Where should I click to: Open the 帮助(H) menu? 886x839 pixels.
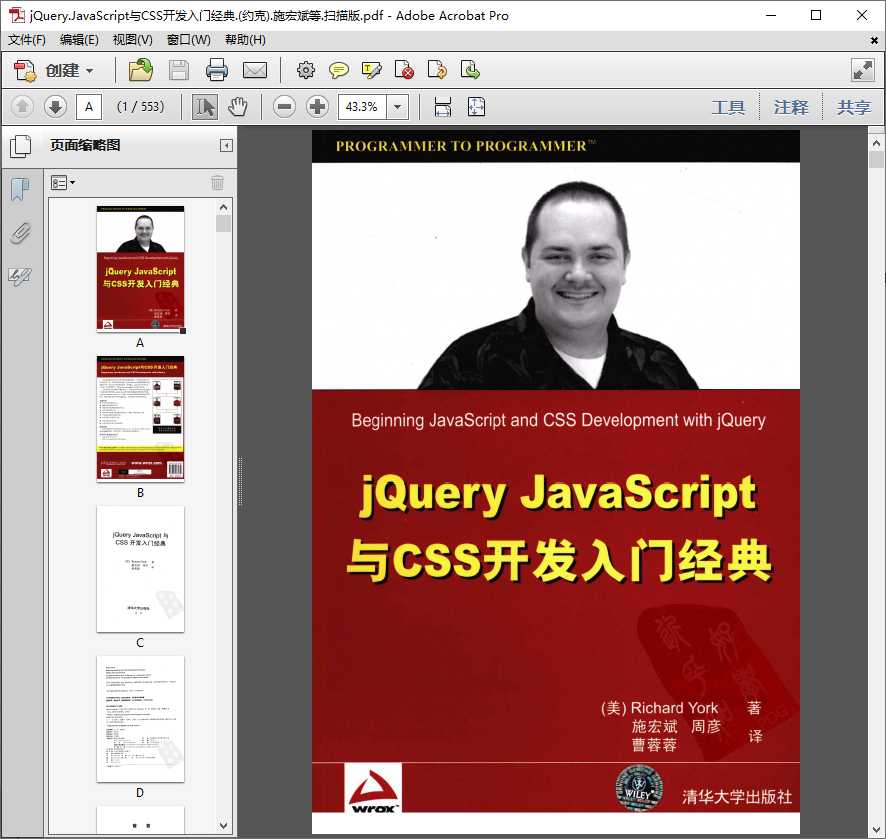[245, 40]
